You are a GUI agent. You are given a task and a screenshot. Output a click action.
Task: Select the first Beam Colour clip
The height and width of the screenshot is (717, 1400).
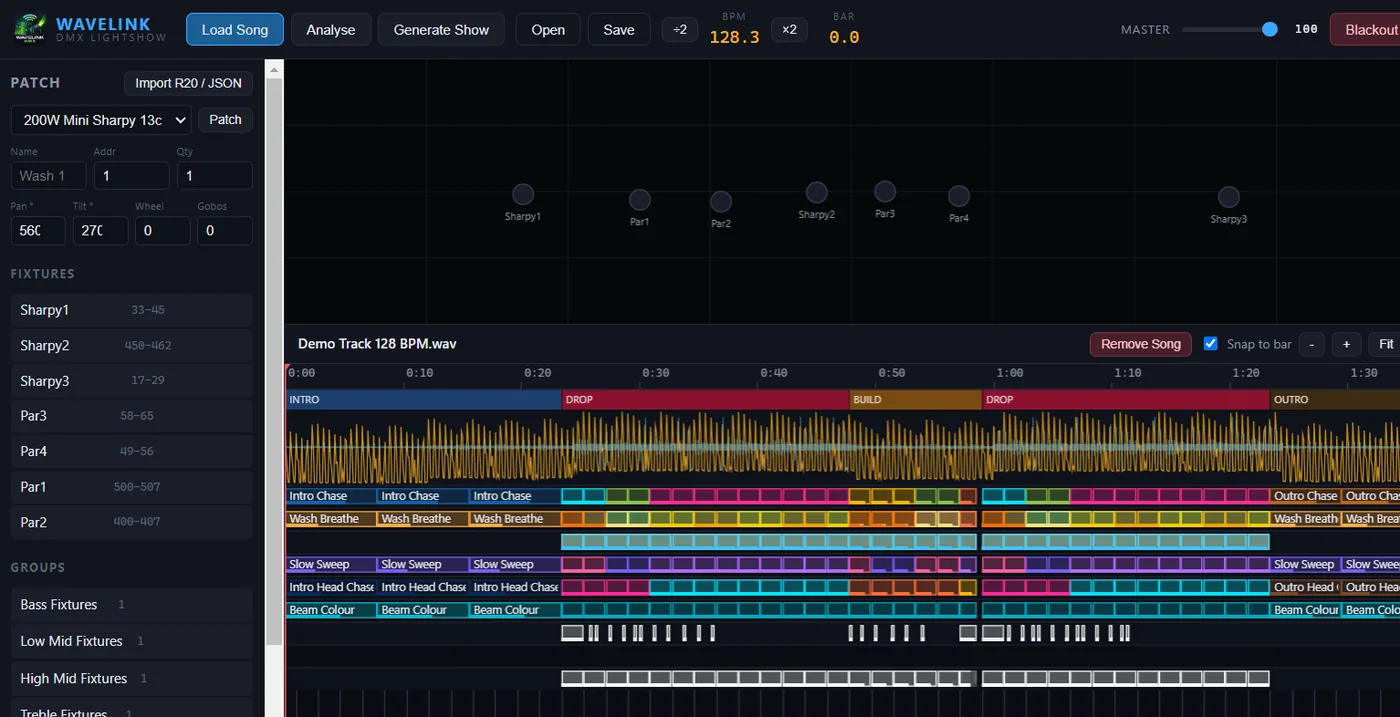331,610
